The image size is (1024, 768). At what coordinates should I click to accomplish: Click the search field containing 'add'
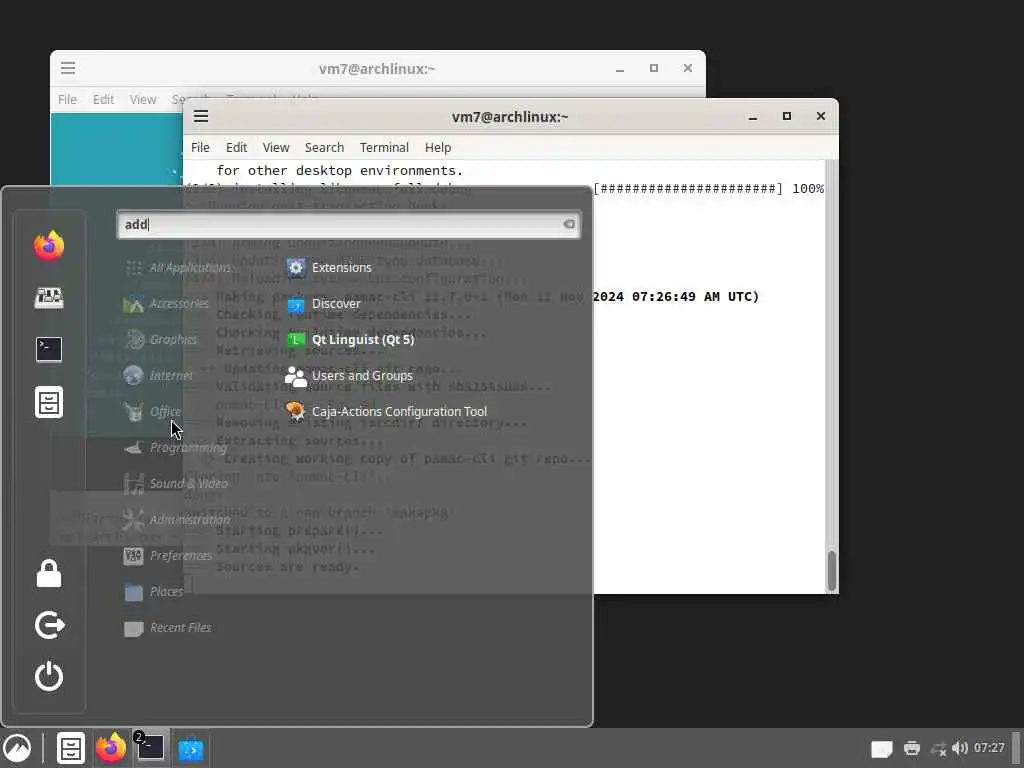[348, 224]
